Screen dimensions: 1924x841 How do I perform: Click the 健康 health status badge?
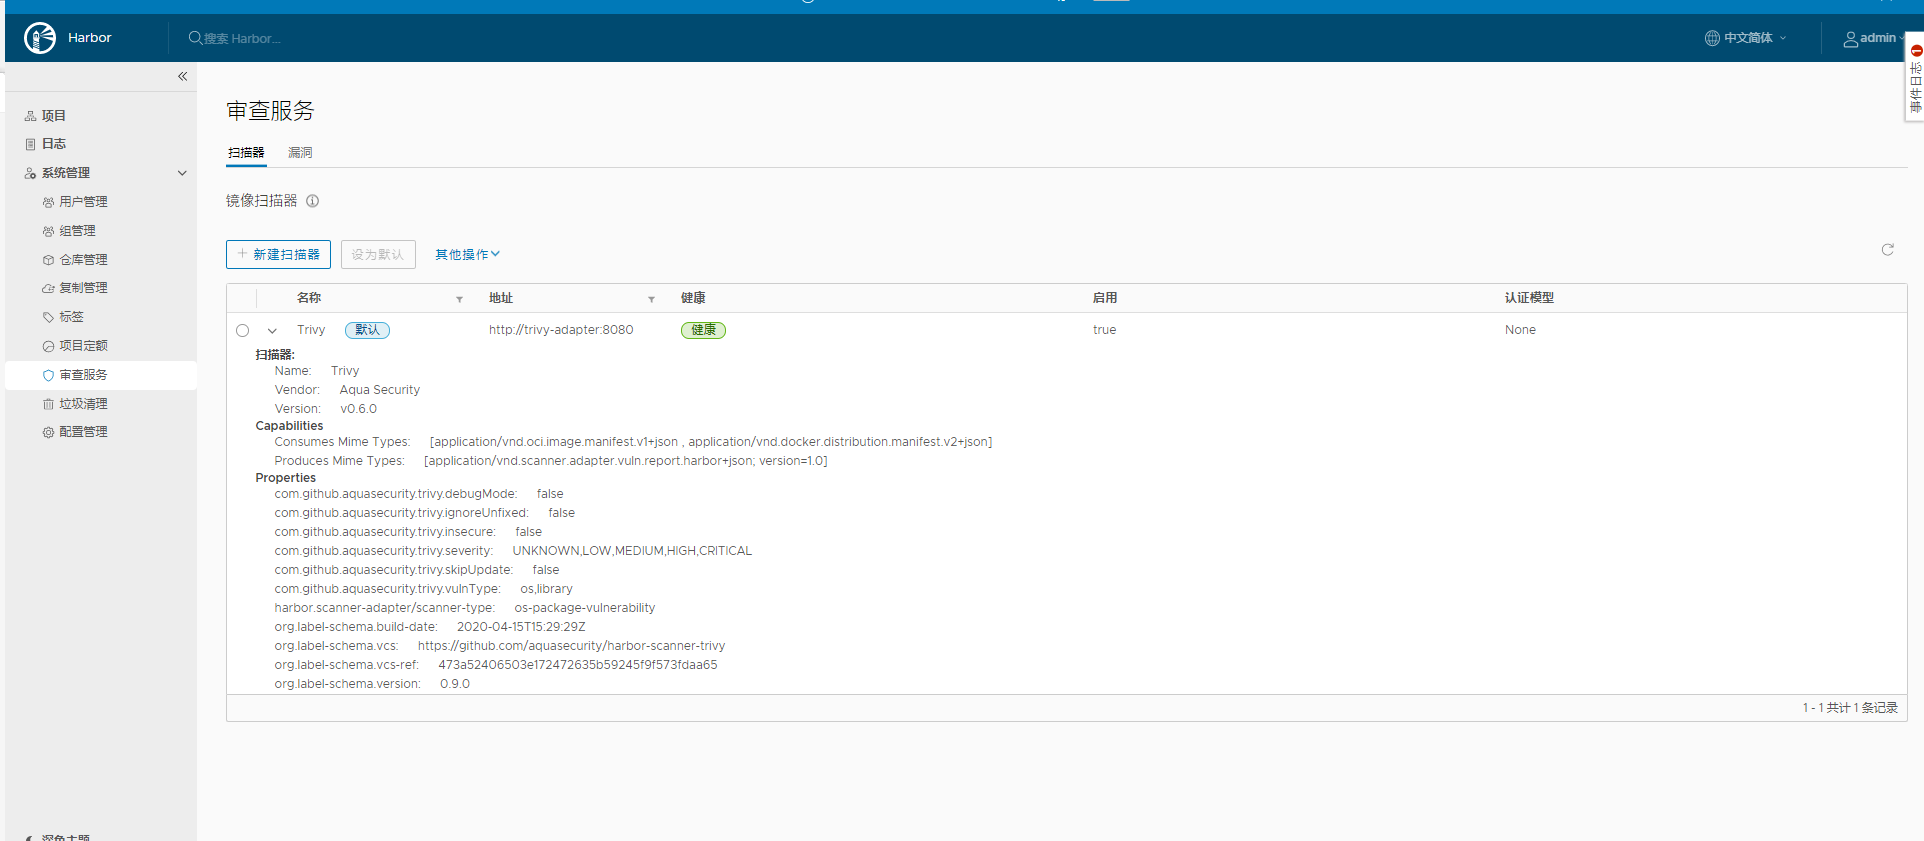(x=703, y=330)
